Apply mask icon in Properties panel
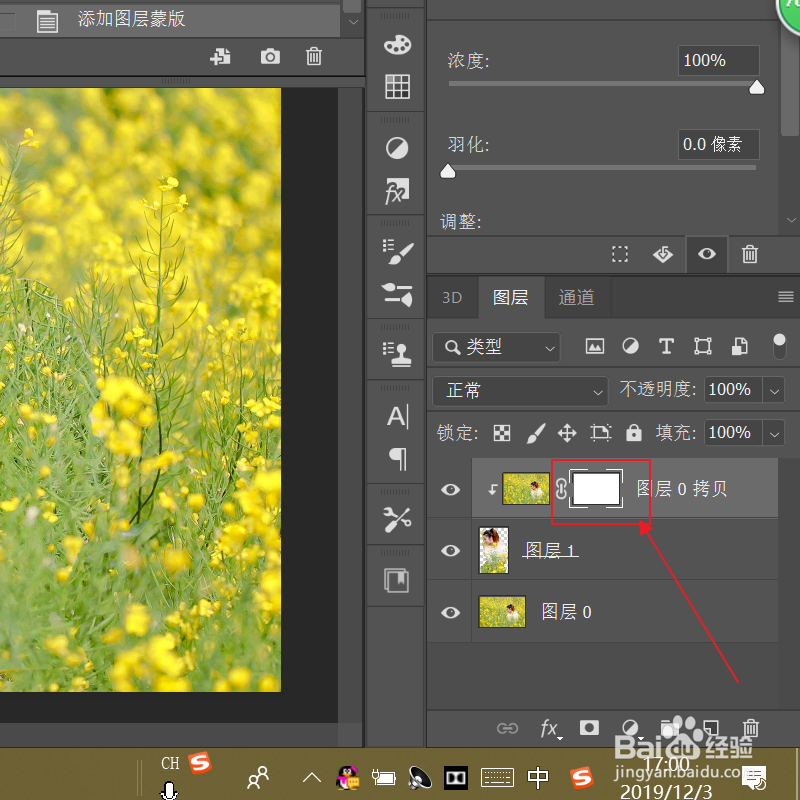Screen dimensions: 800x800 (663, 254)
